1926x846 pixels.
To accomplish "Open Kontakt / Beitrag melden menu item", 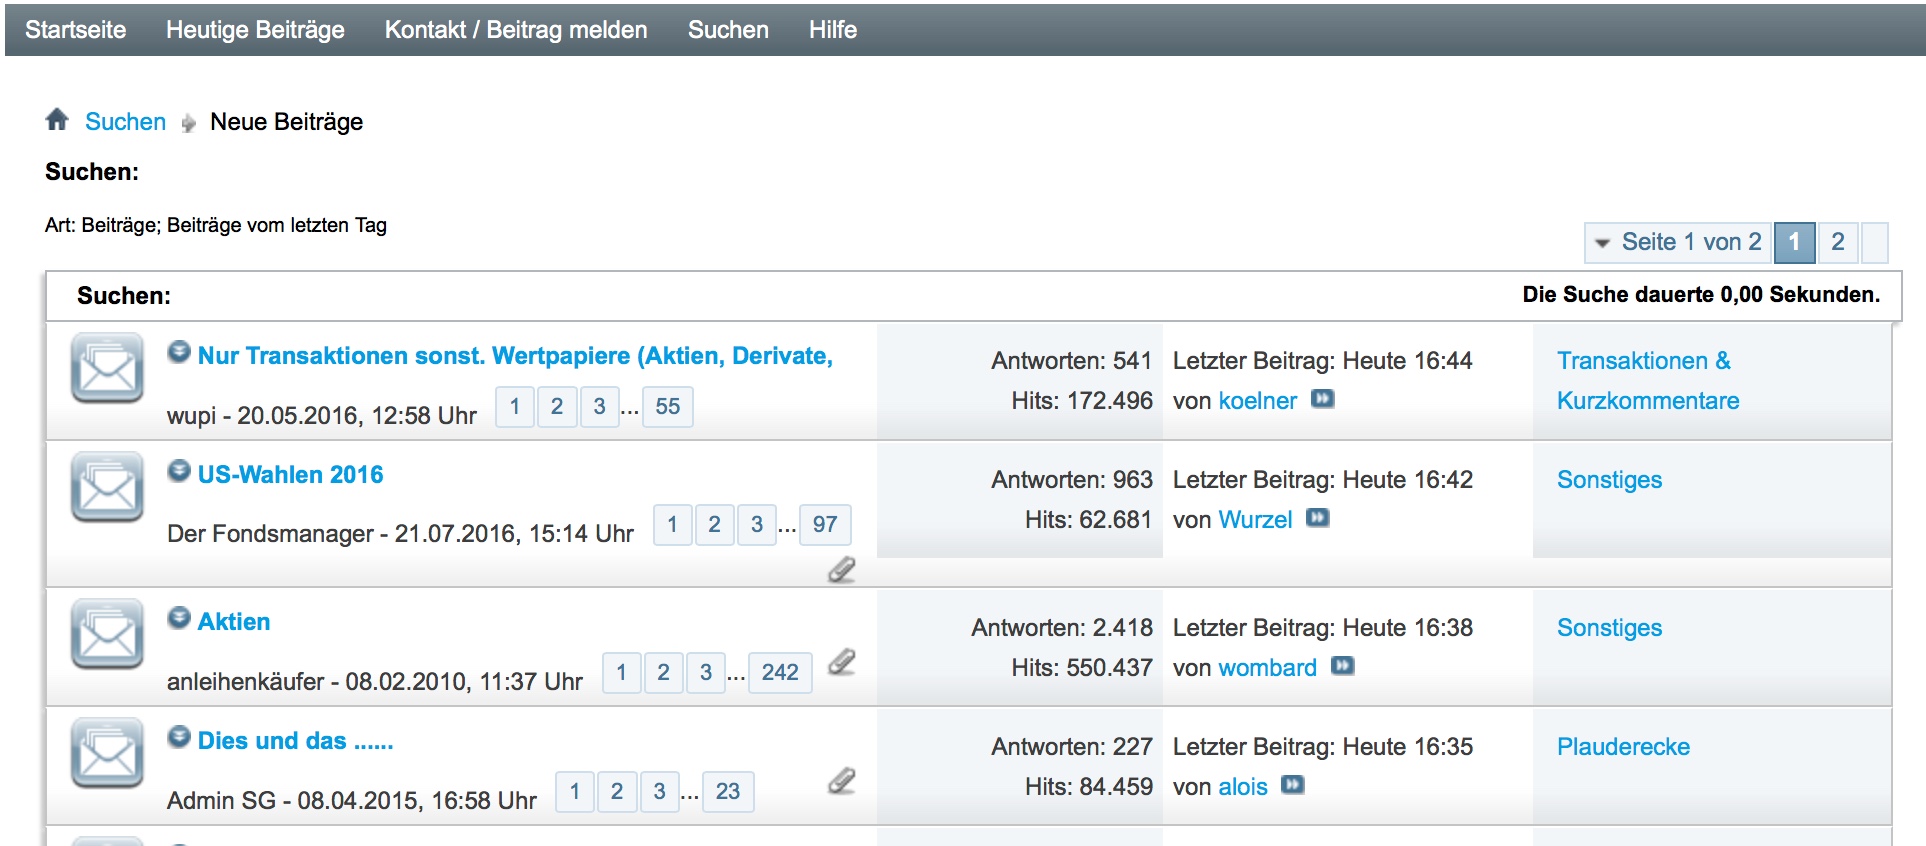I will pyautogui.click(x=516, y=30).
